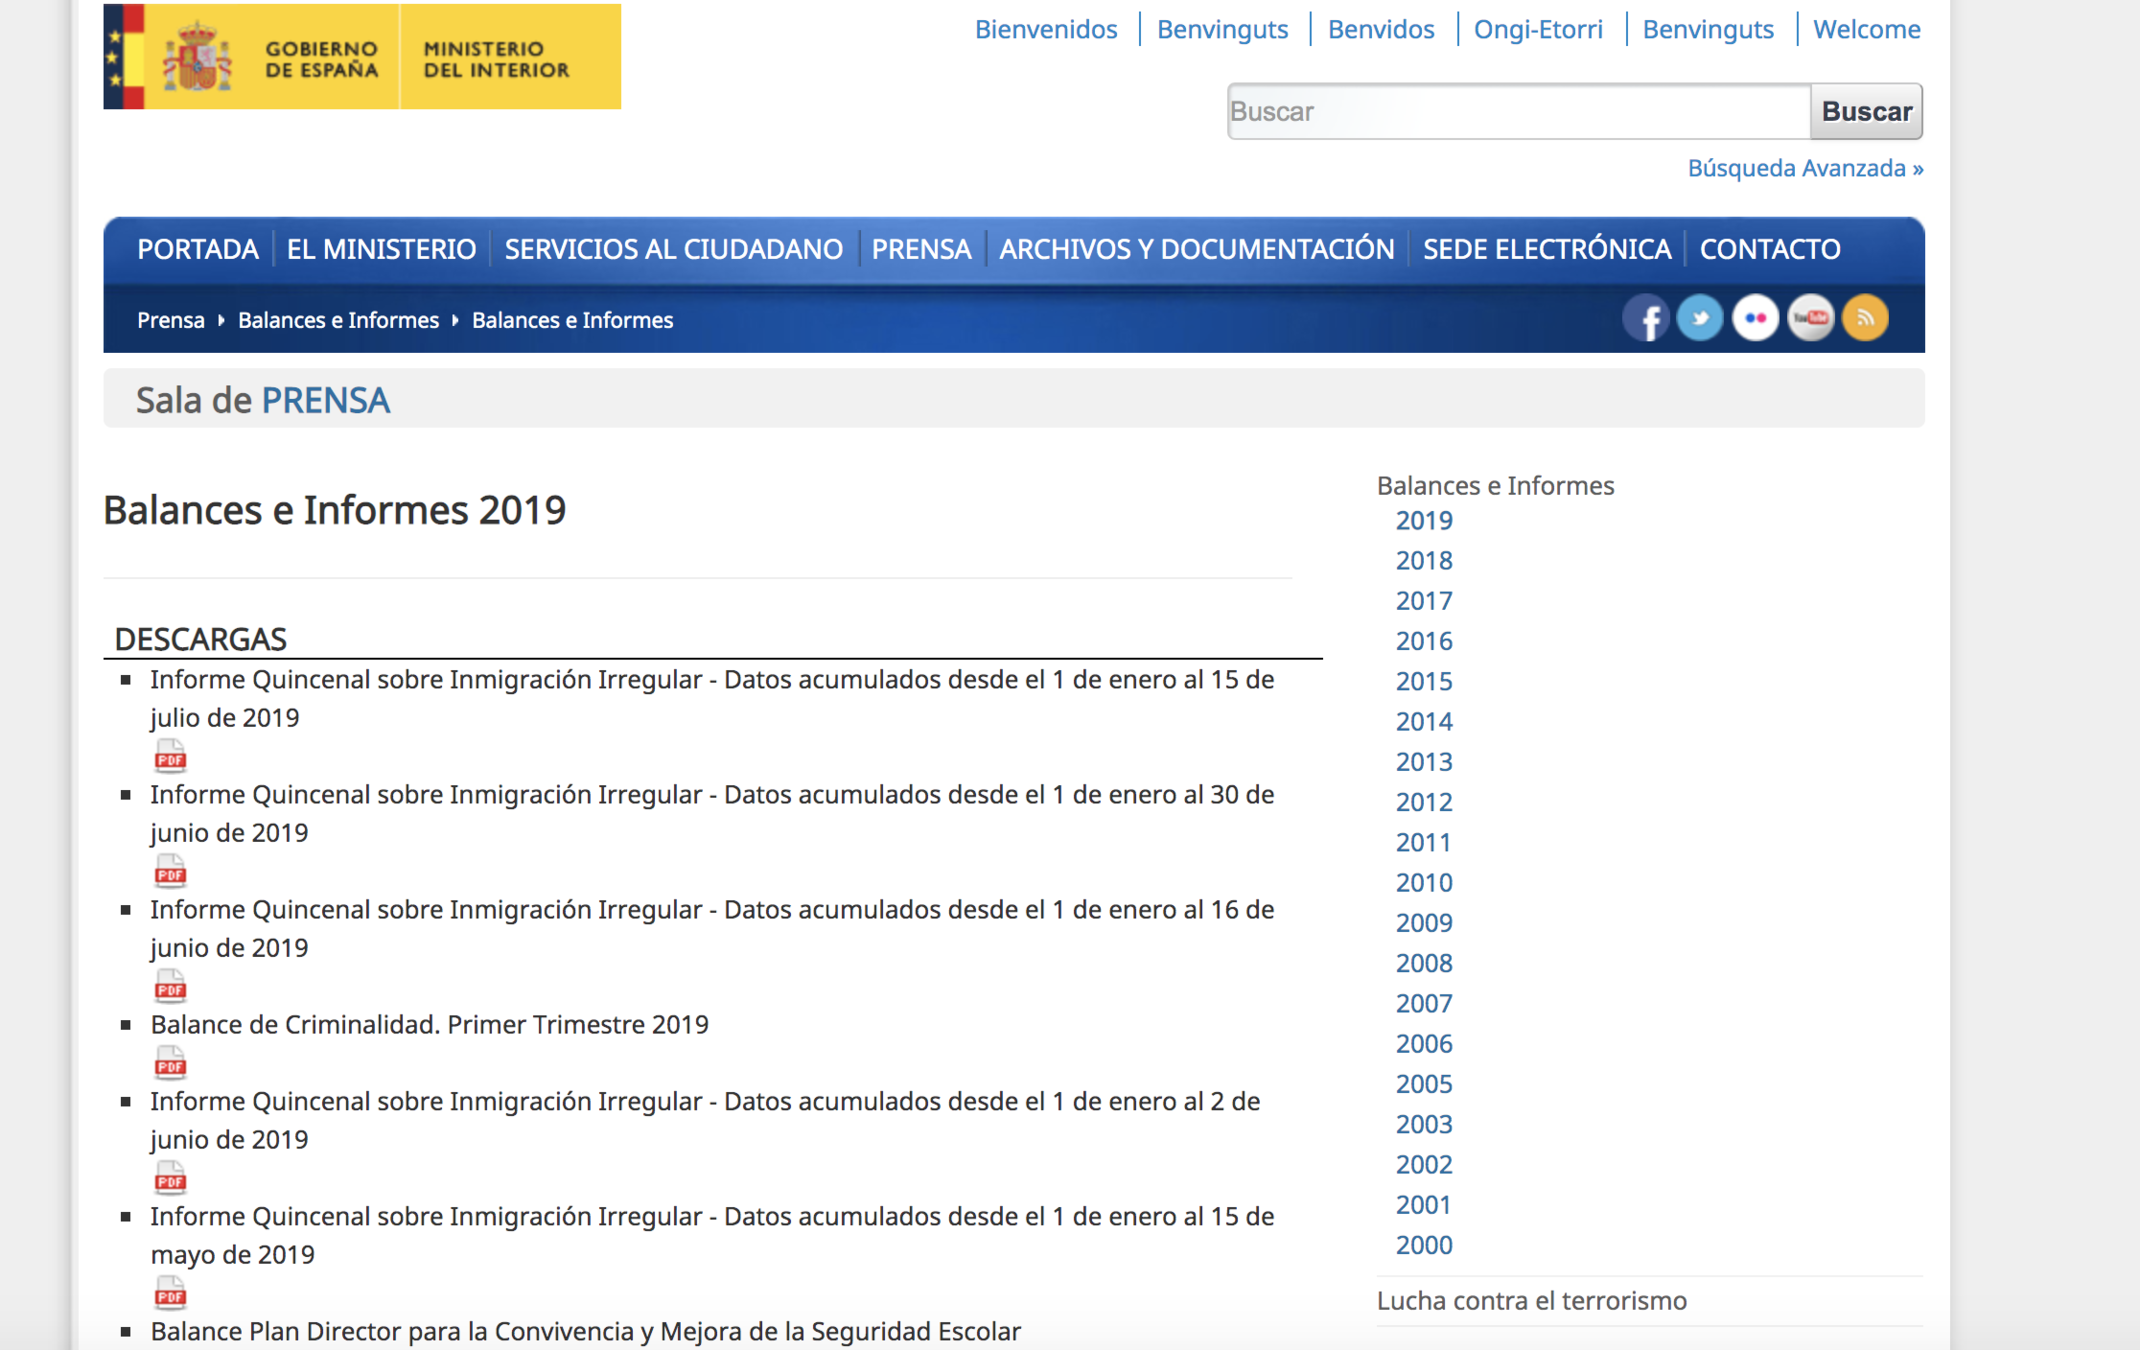Open the Twitter social icon

click(x=1699, y=319)
